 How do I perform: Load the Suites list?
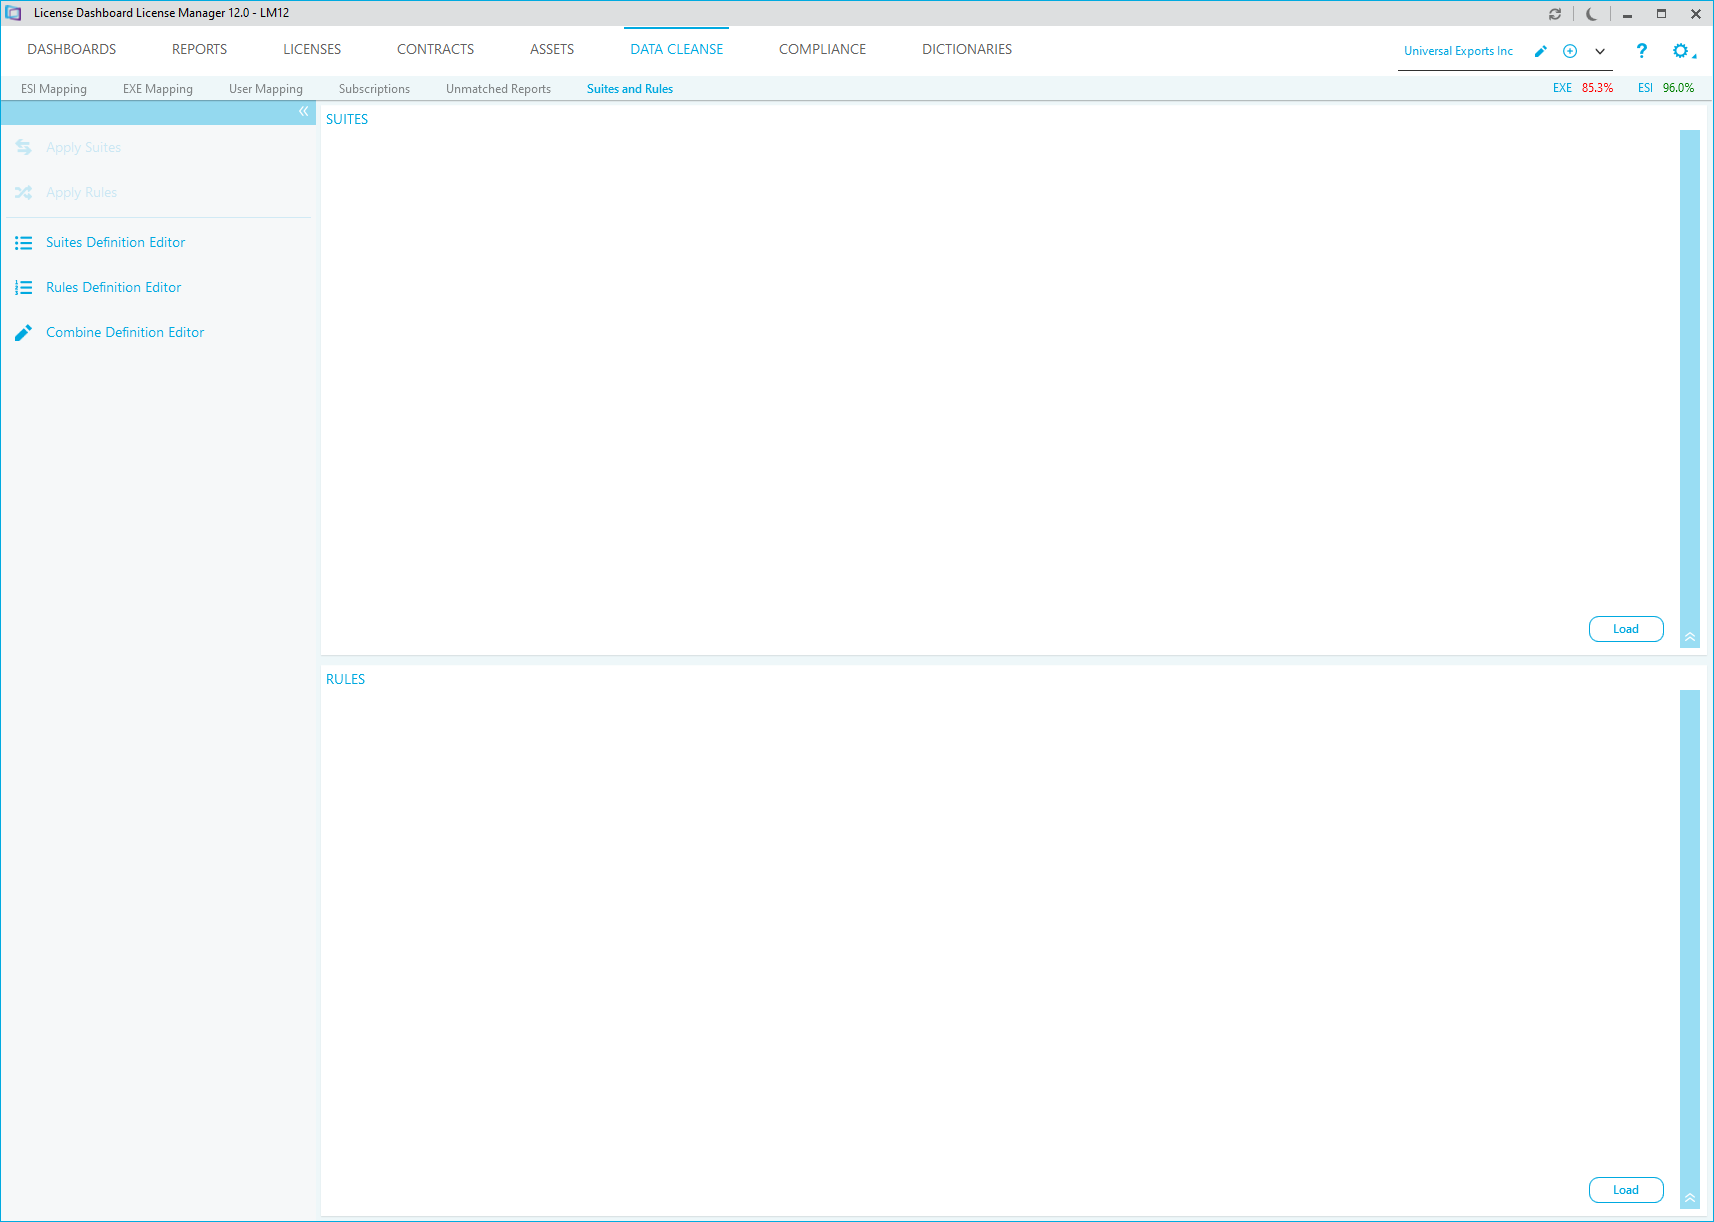pyautogui.click(x=1626, y=629)
